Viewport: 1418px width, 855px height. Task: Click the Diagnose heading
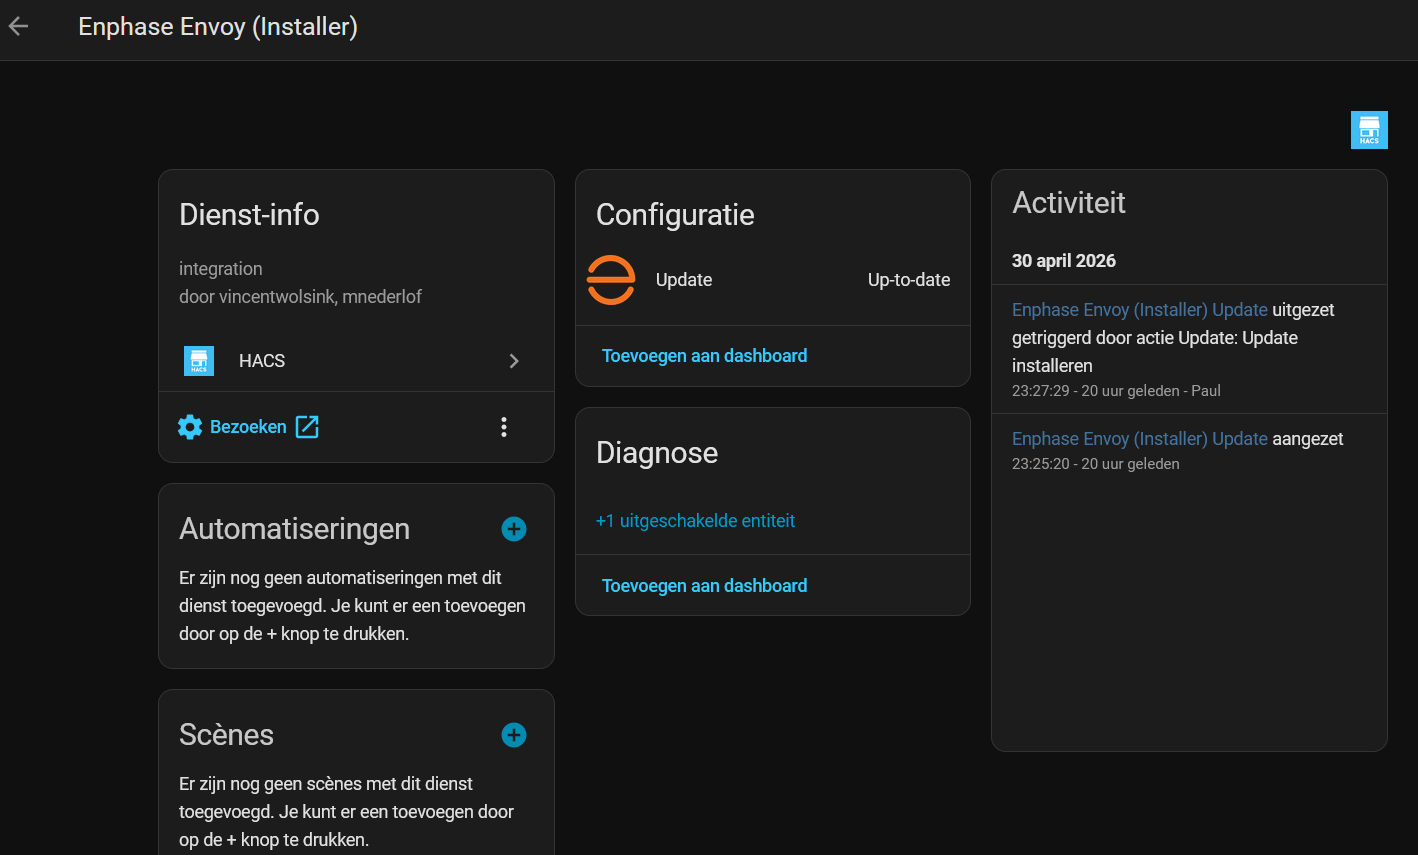657,453
